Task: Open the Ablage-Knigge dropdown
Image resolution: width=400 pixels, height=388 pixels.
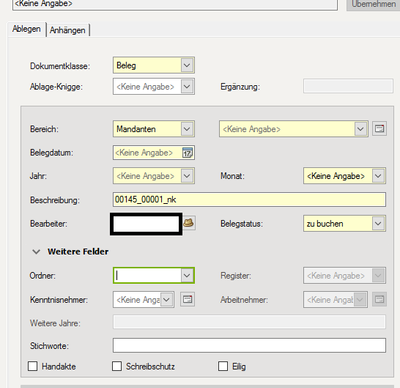Action: (187, 87)
